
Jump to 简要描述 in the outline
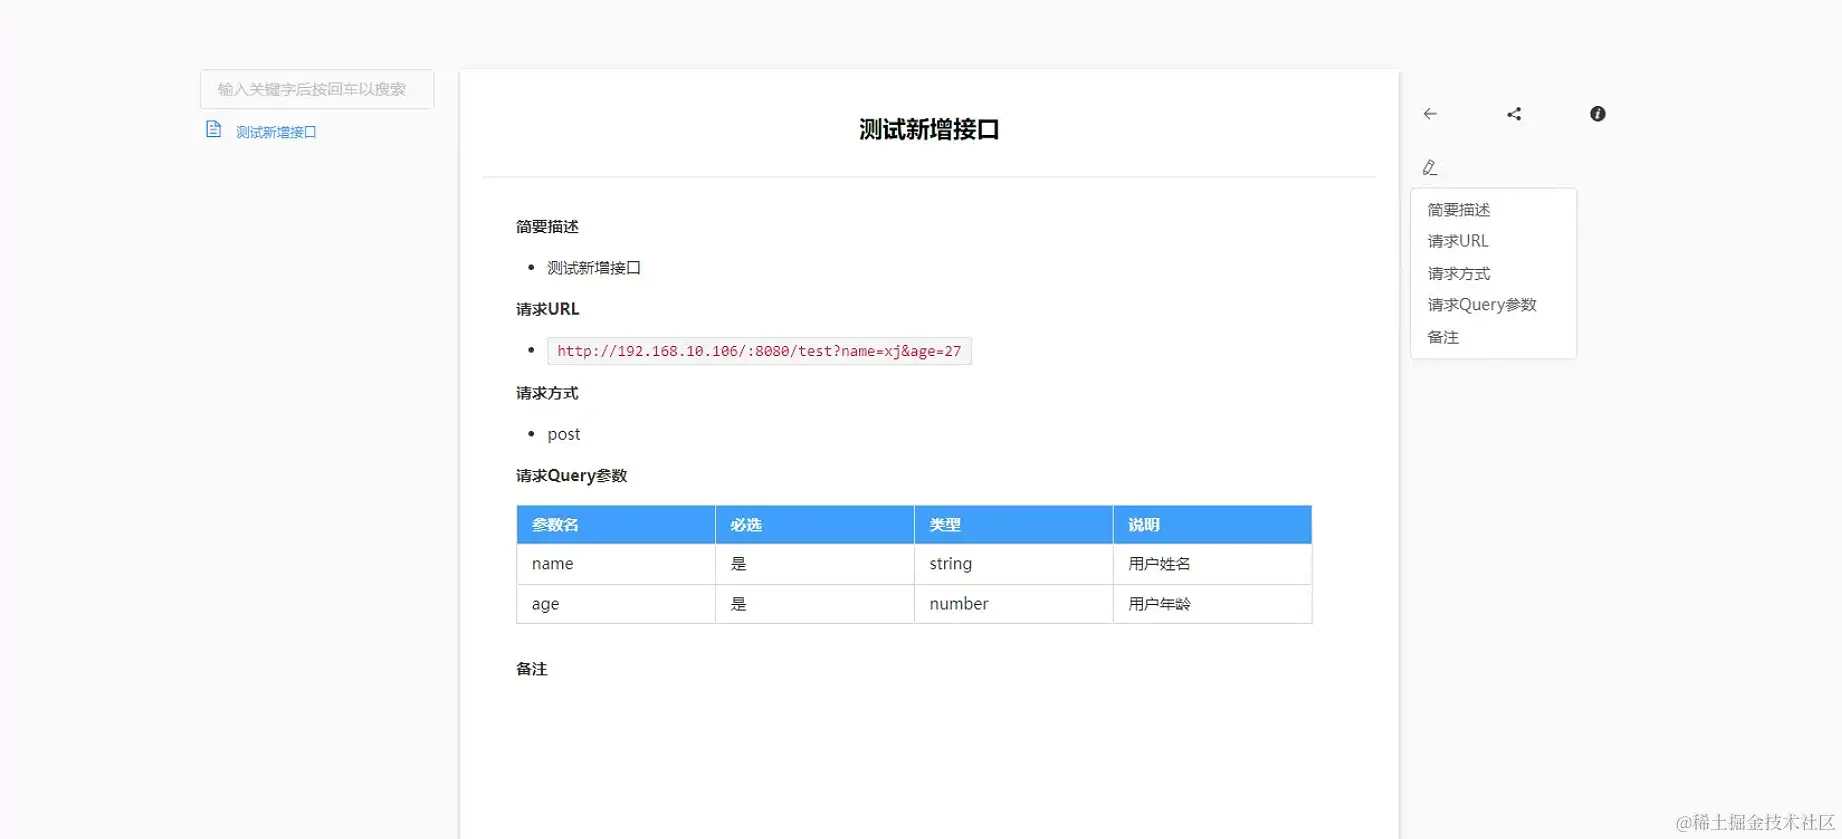[x=1459, y=209]
